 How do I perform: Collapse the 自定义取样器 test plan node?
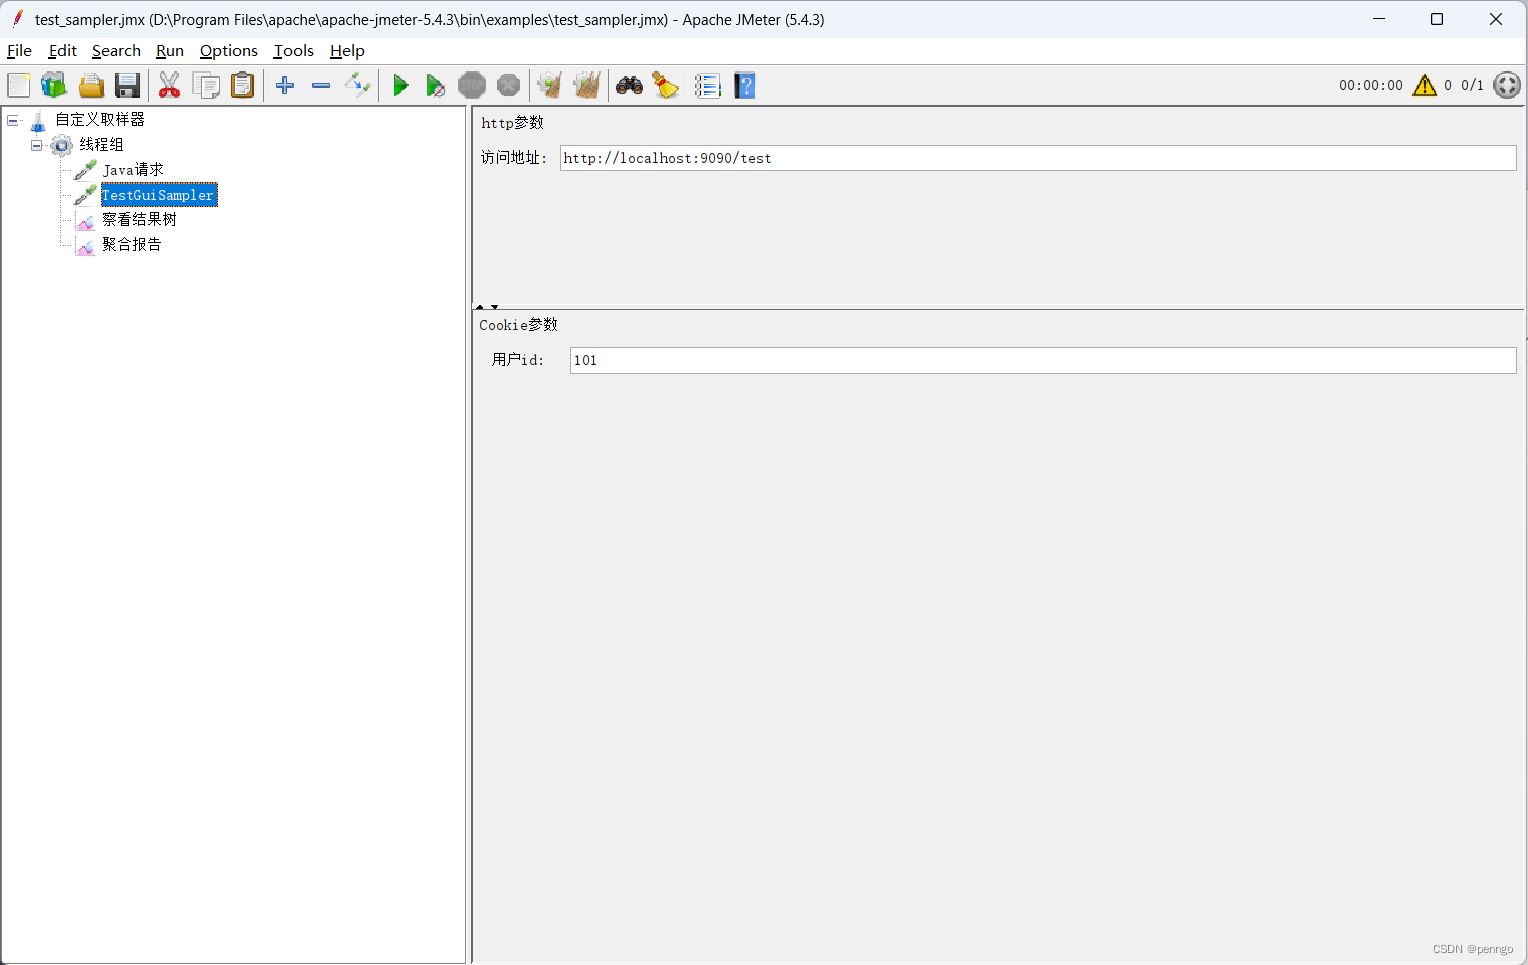13,120
